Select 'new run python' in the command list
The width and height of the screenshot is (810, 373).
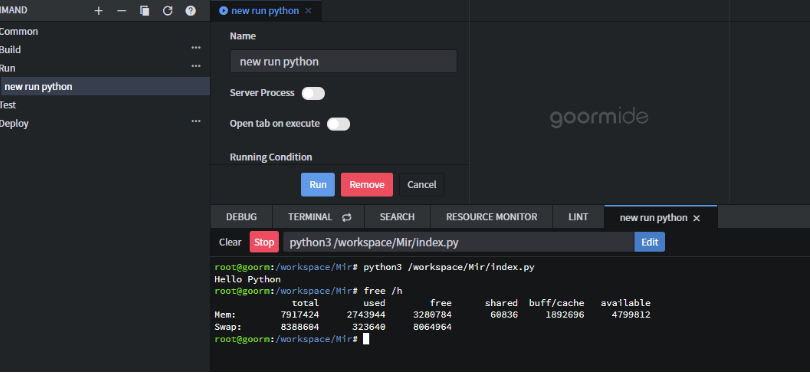(105, 86)
